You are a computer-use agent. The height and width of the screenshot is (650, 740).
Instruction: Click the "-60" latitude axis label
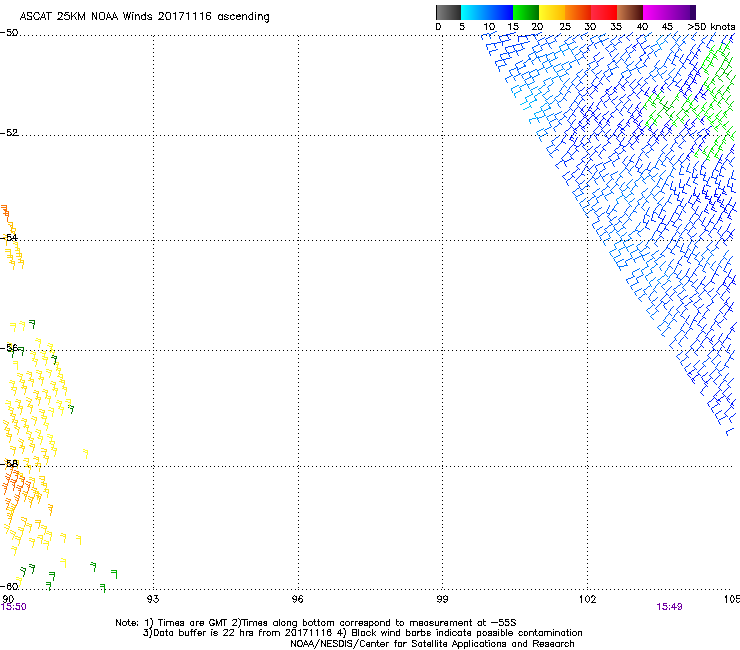pos(9,586)
